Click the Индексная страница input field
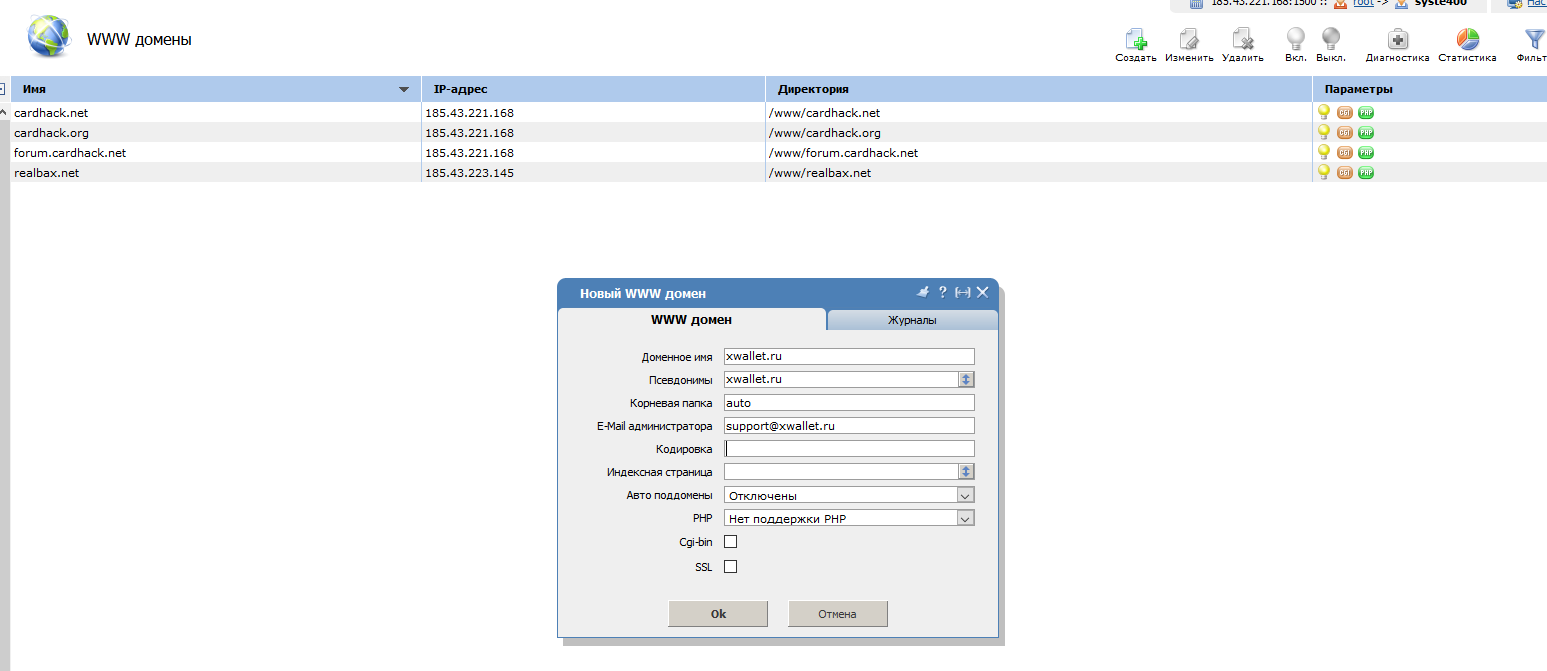1547x671 pixels. pyautogui.click(x=841, y=472)
